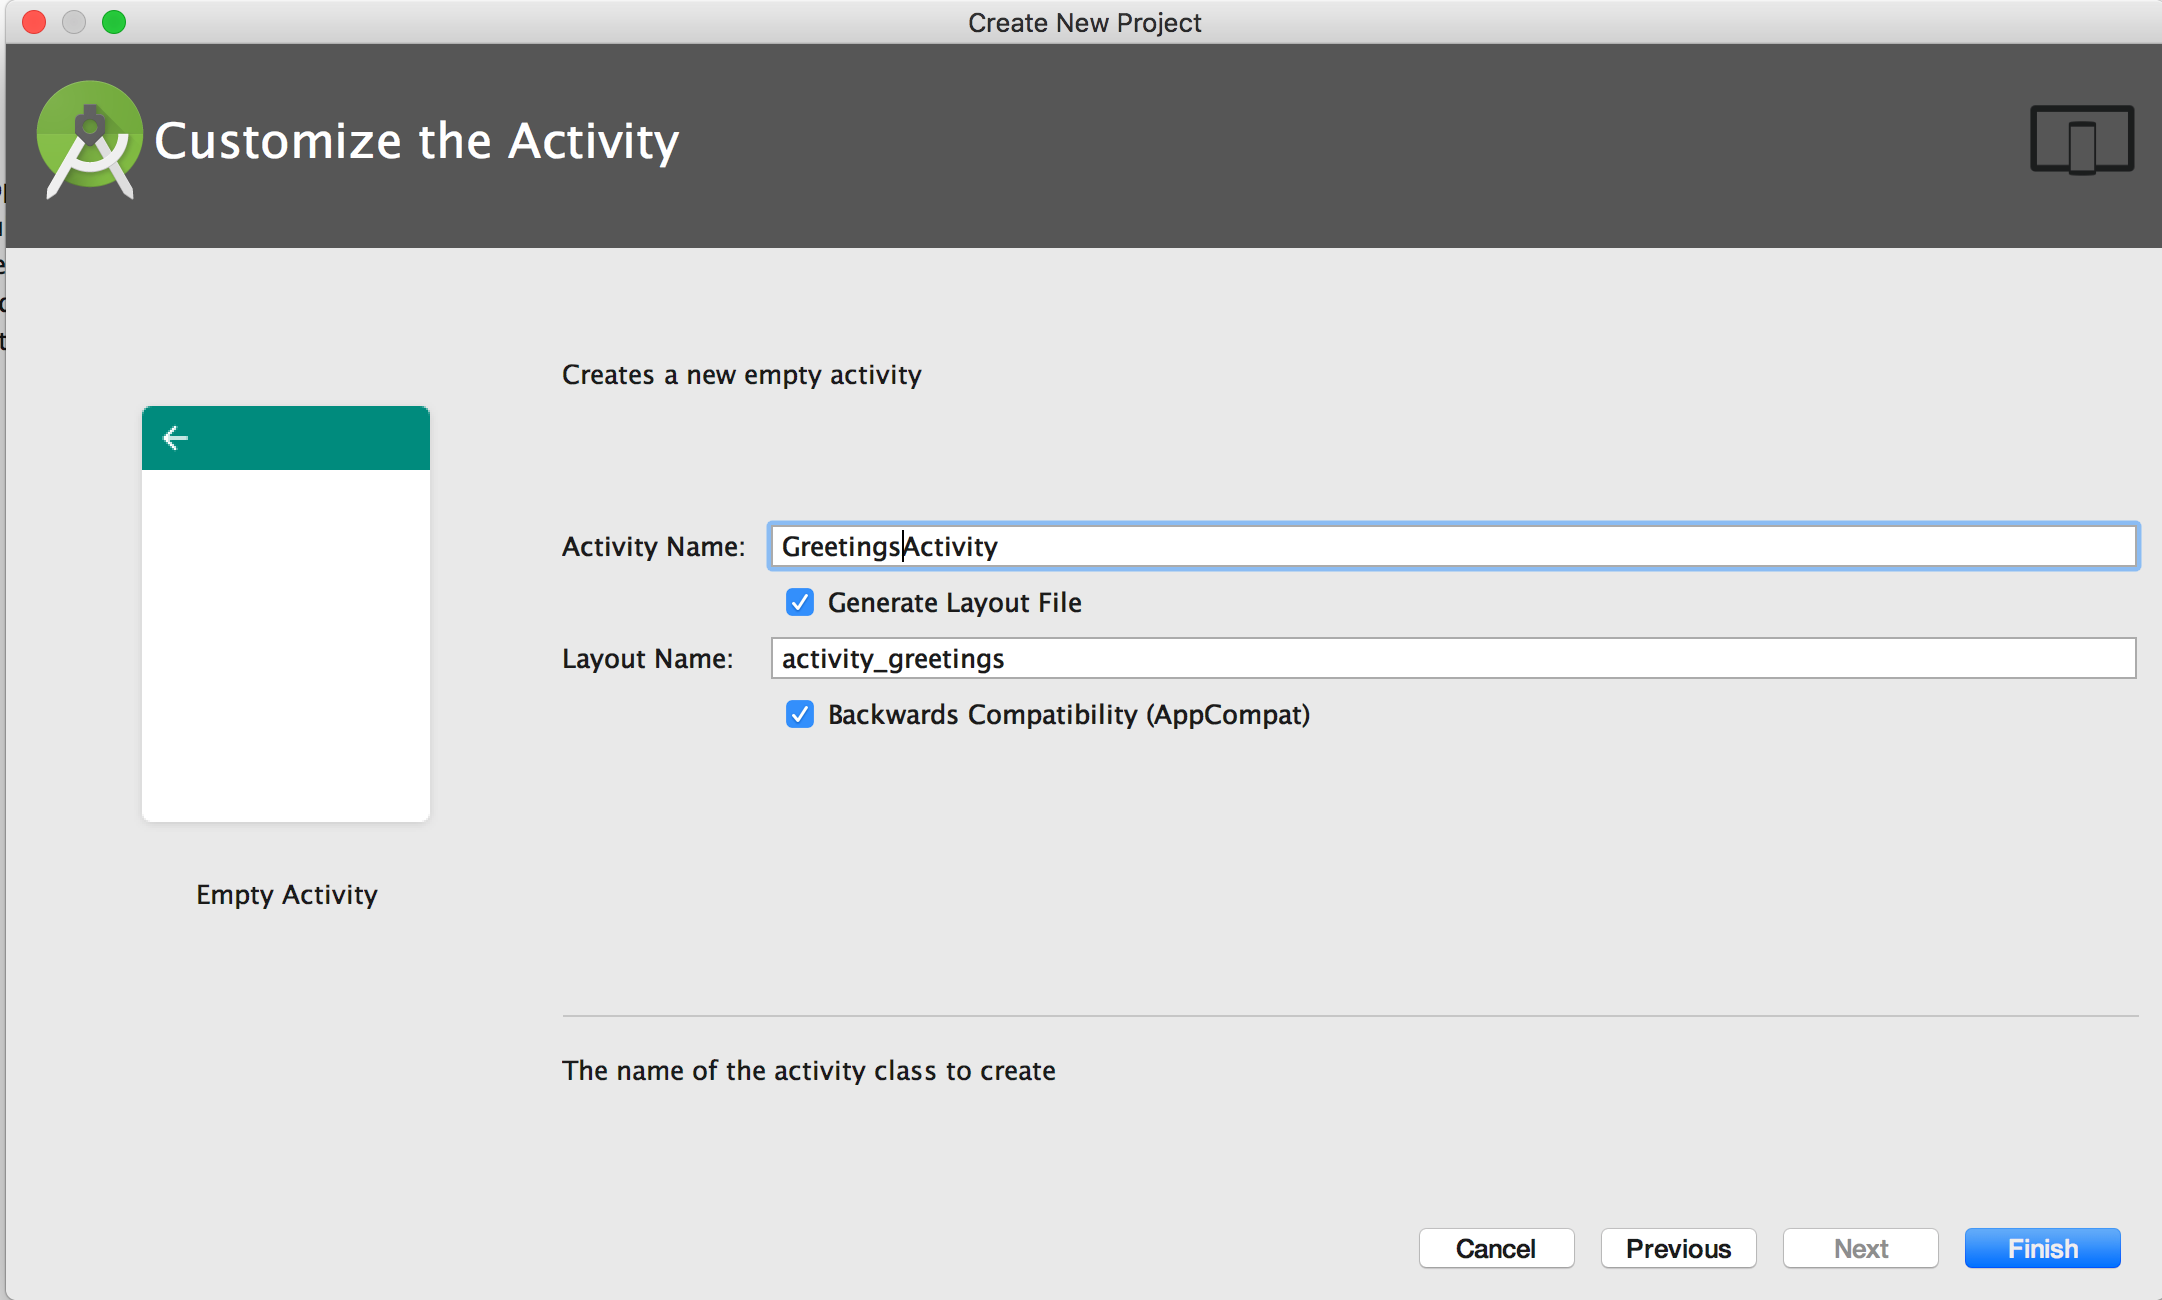This screenshot has width=2162, height=1300.
Task: Clear the GreetingsActivity name field
Action: [x=1452, y=545]
